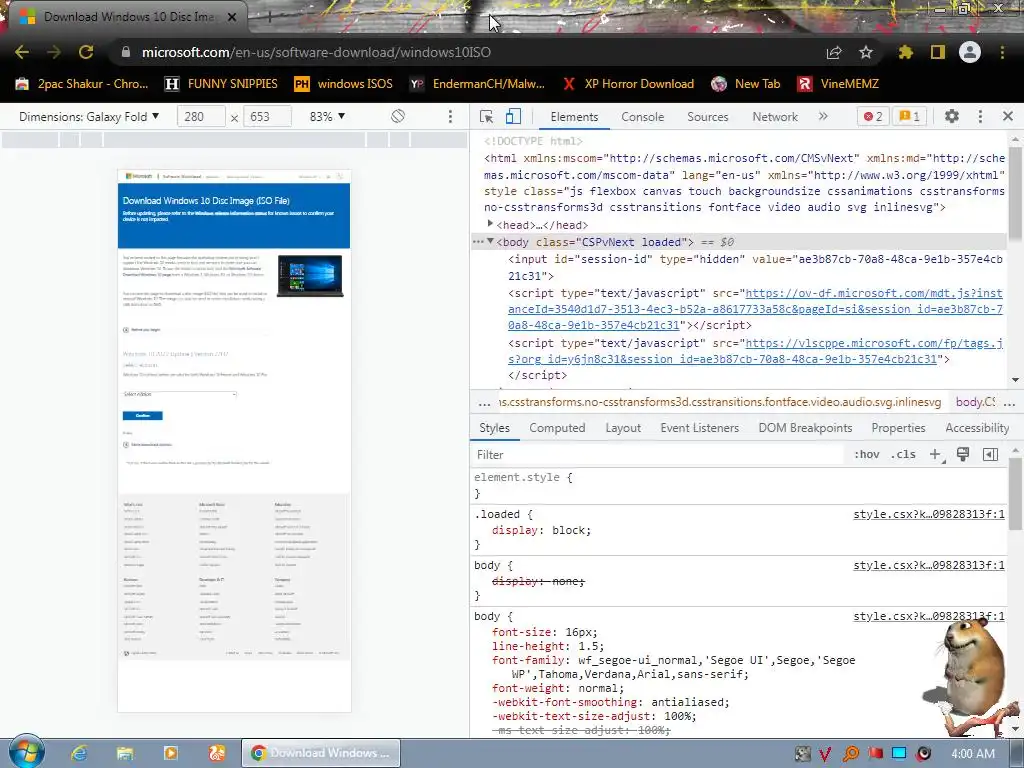Open the Dimensions Galaxy Fold device dropdown

click(89, 117)
